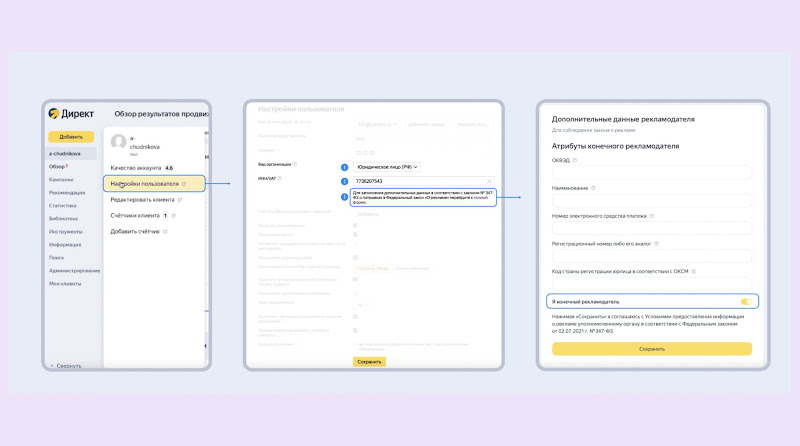
Task: Click external-link icon next to Добавить счётчик
Action: [x=165, y=232]
